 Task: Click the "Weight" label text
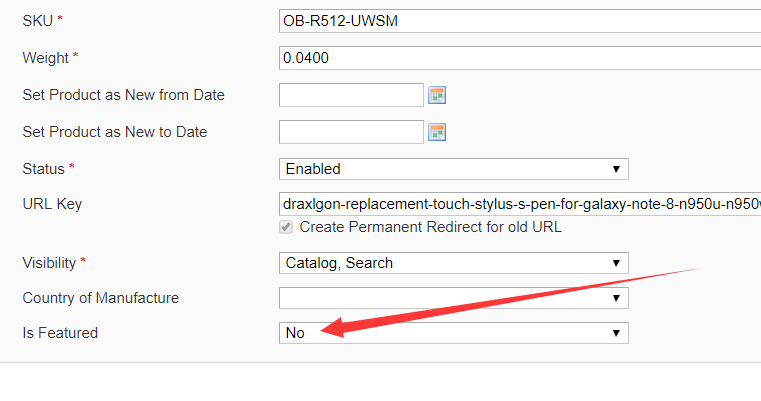45,58
